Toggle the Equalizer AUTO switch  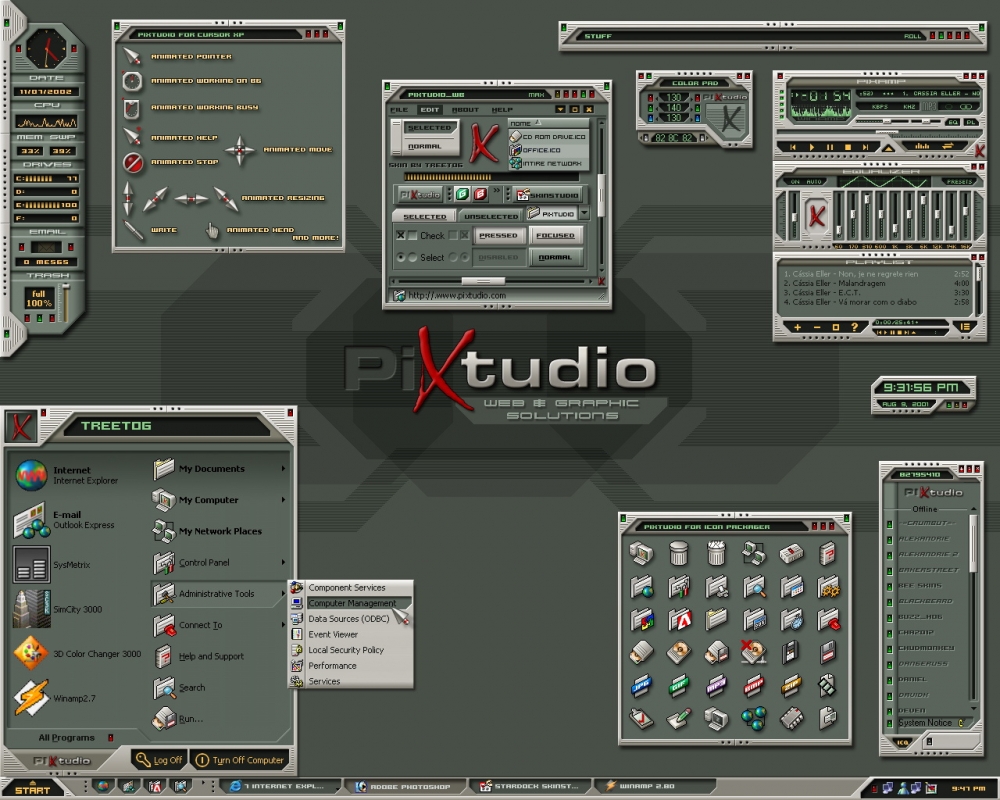click(814, 182)
